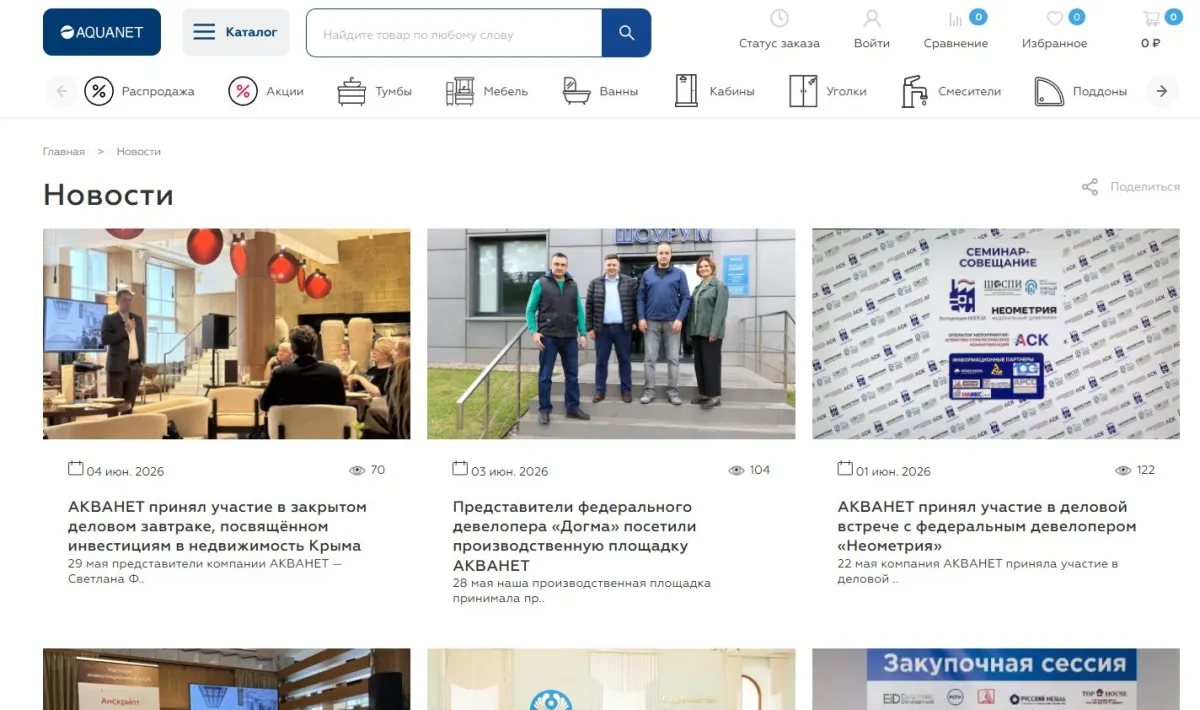Click the date 03 июн. 2026
Viewport: 1200px width, 710px height.
coord(510,471)
